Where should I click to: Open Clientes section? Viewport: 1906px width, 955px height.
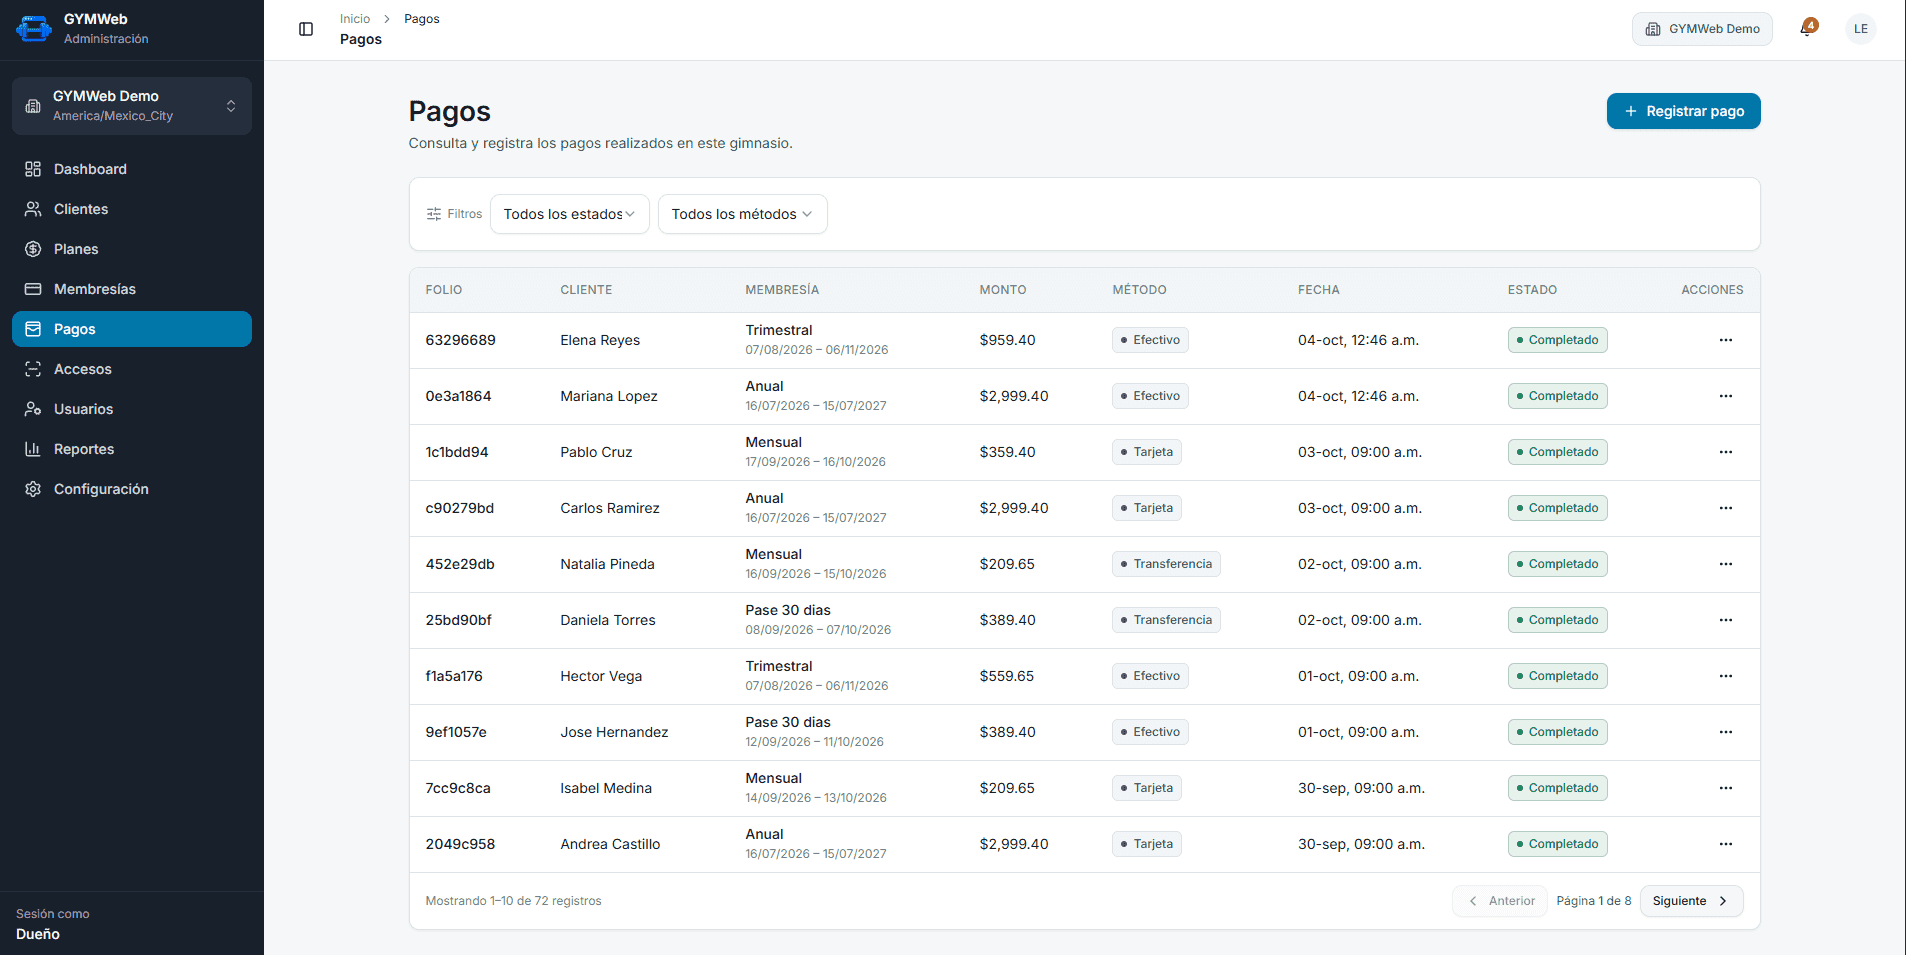(x=132, y=209)
